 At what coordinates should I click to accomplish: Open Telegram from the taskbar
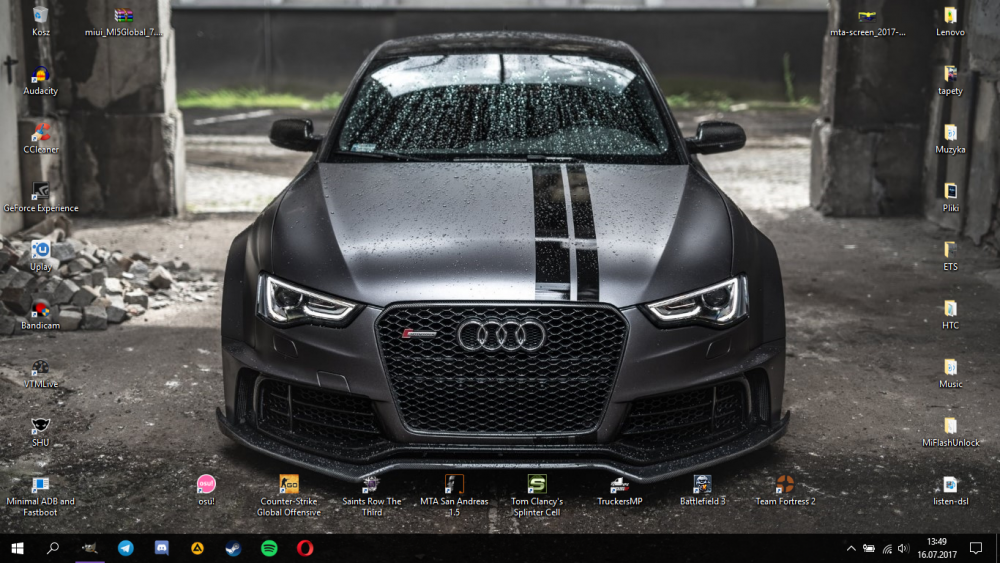click(126, 548)
